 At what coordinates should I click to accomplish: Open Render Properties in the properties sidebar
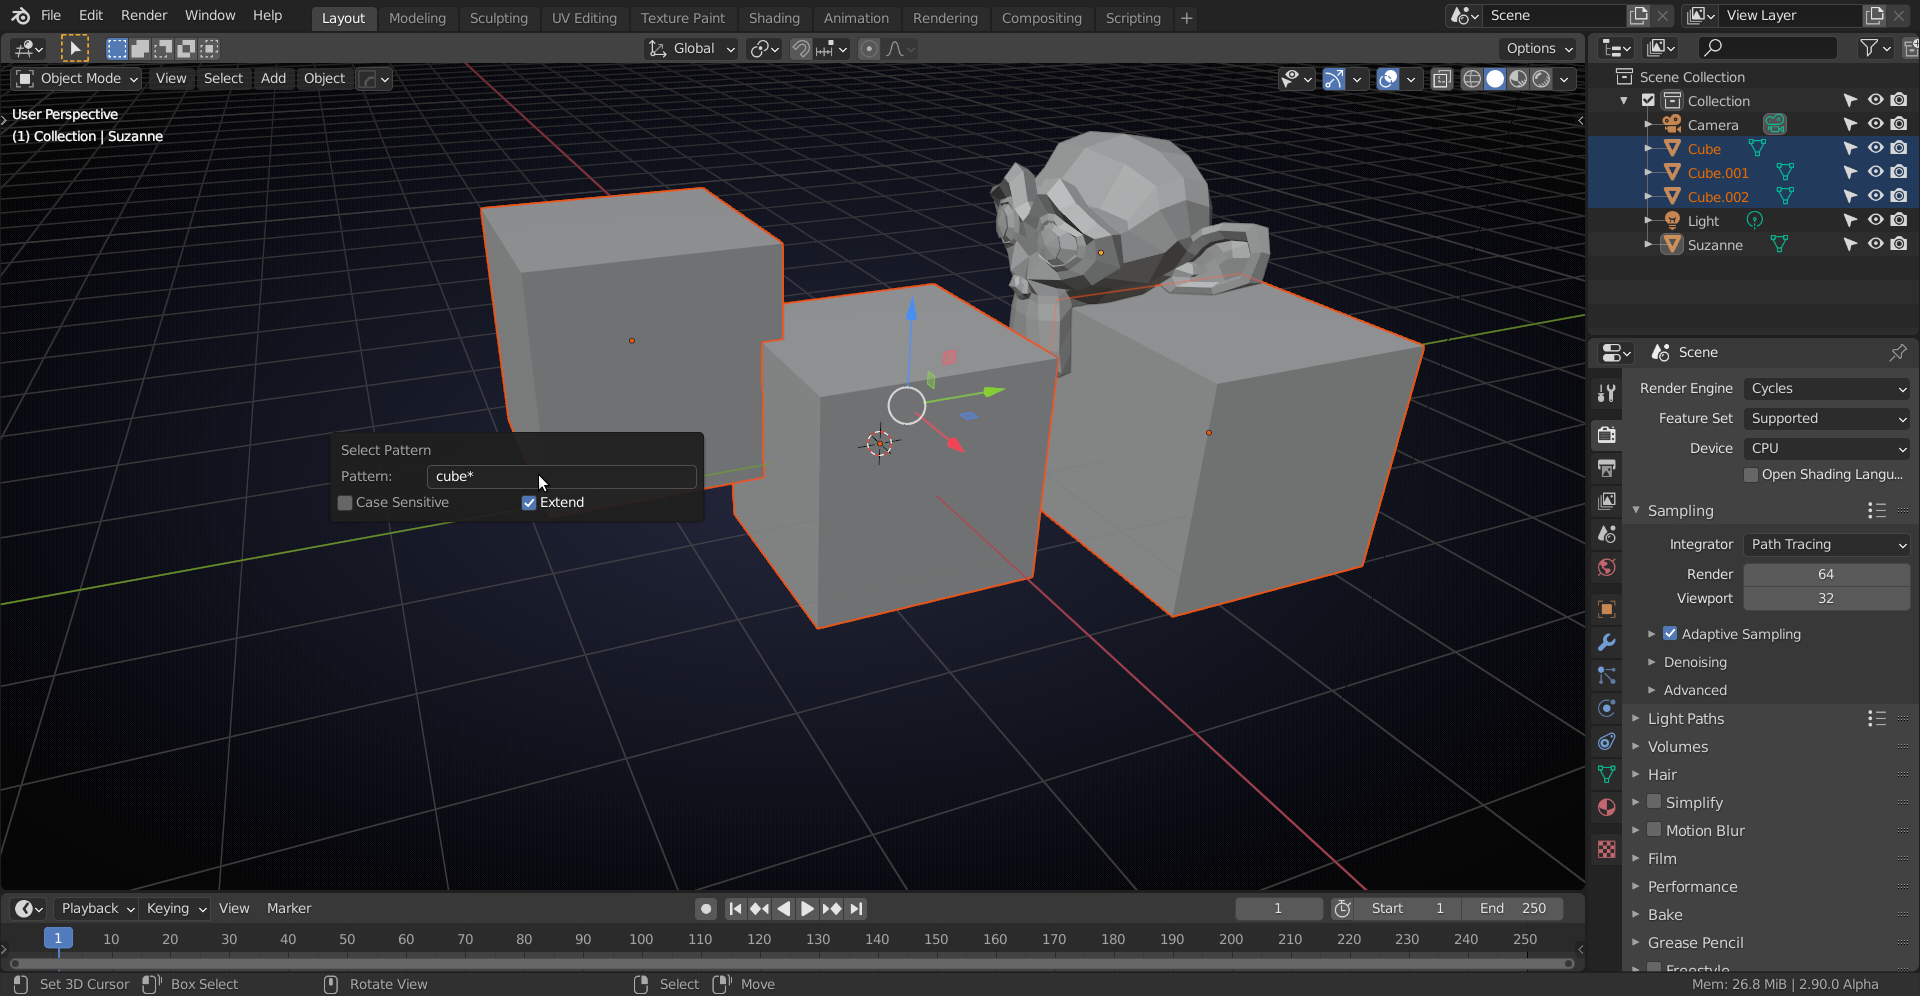pos(1606,435)
